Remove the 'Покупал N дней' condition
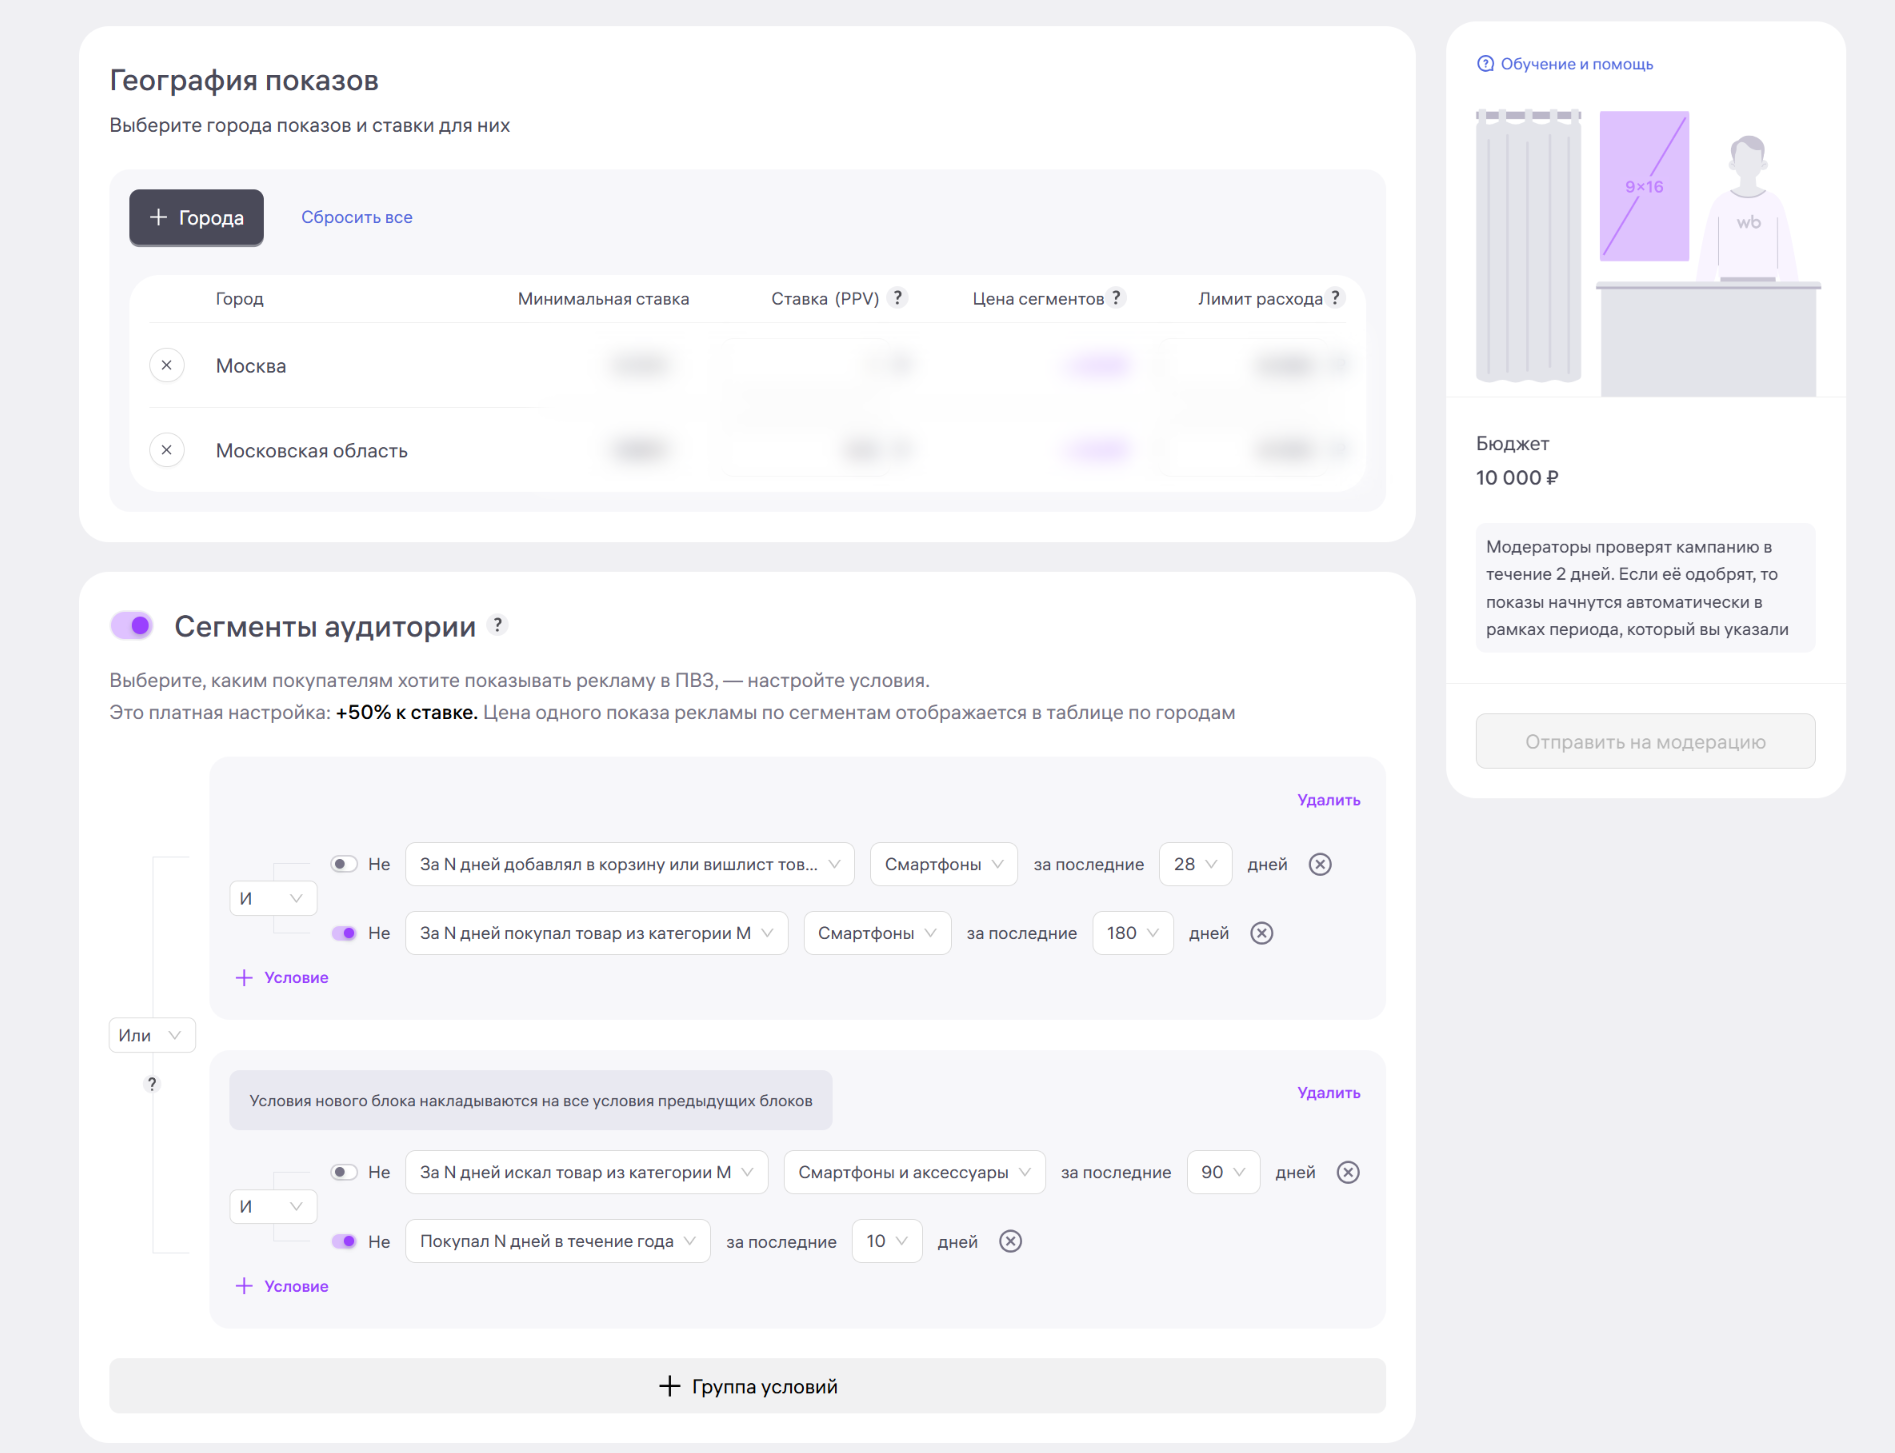The image size is (1895, 1453). [x=1011, y=1242]
